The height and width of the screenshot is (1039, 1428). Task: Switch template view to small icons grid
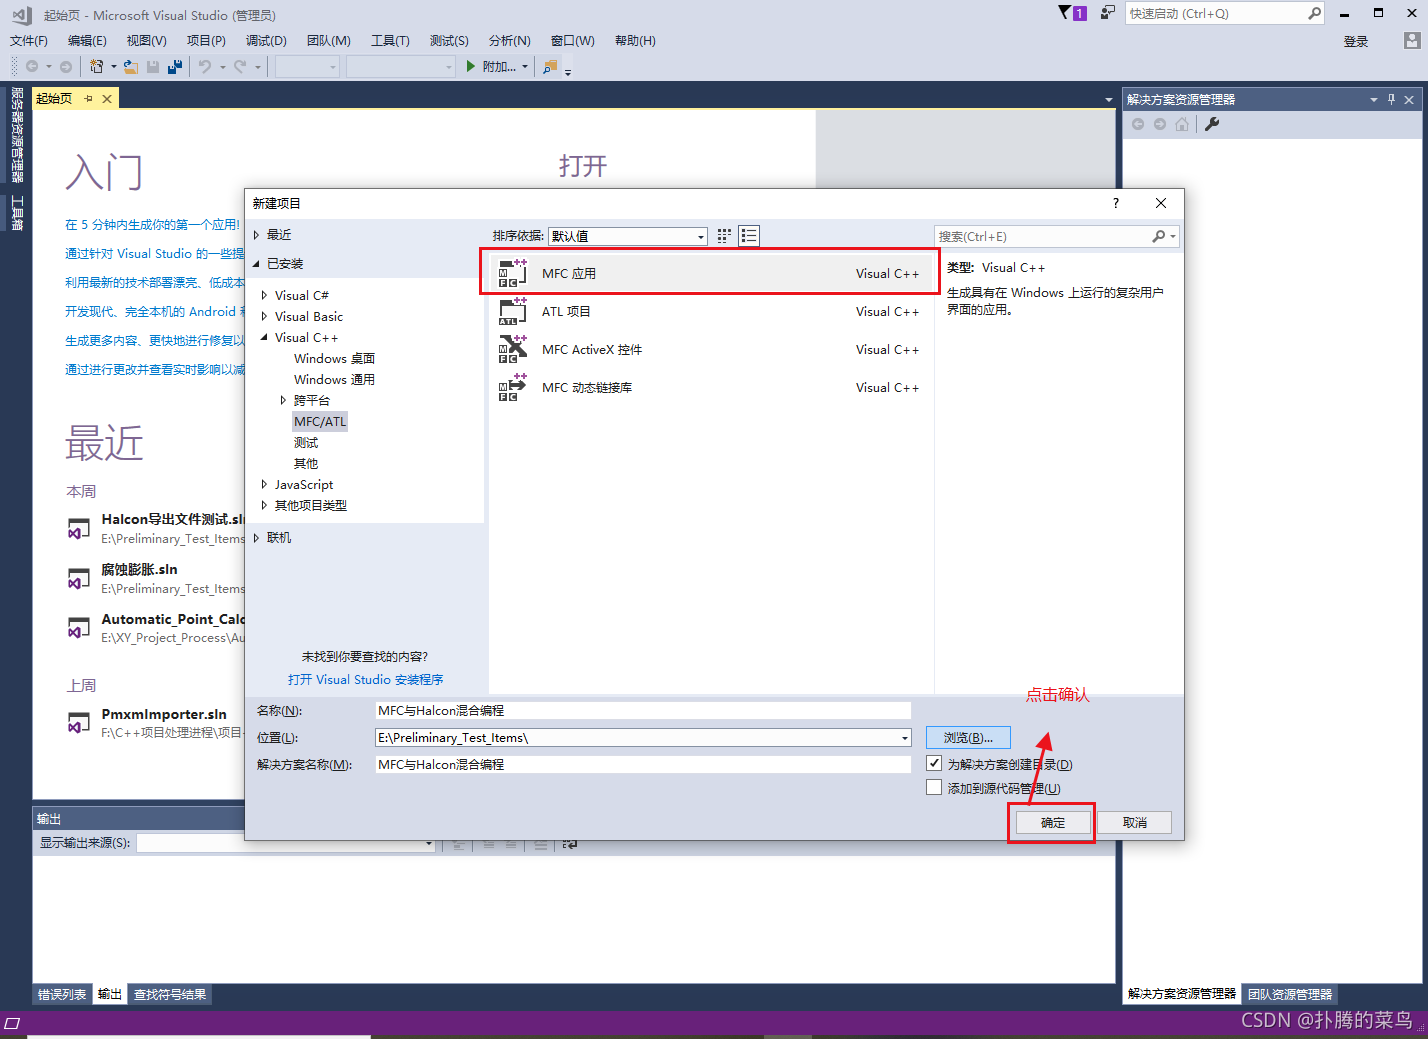[x=724, y=236]
